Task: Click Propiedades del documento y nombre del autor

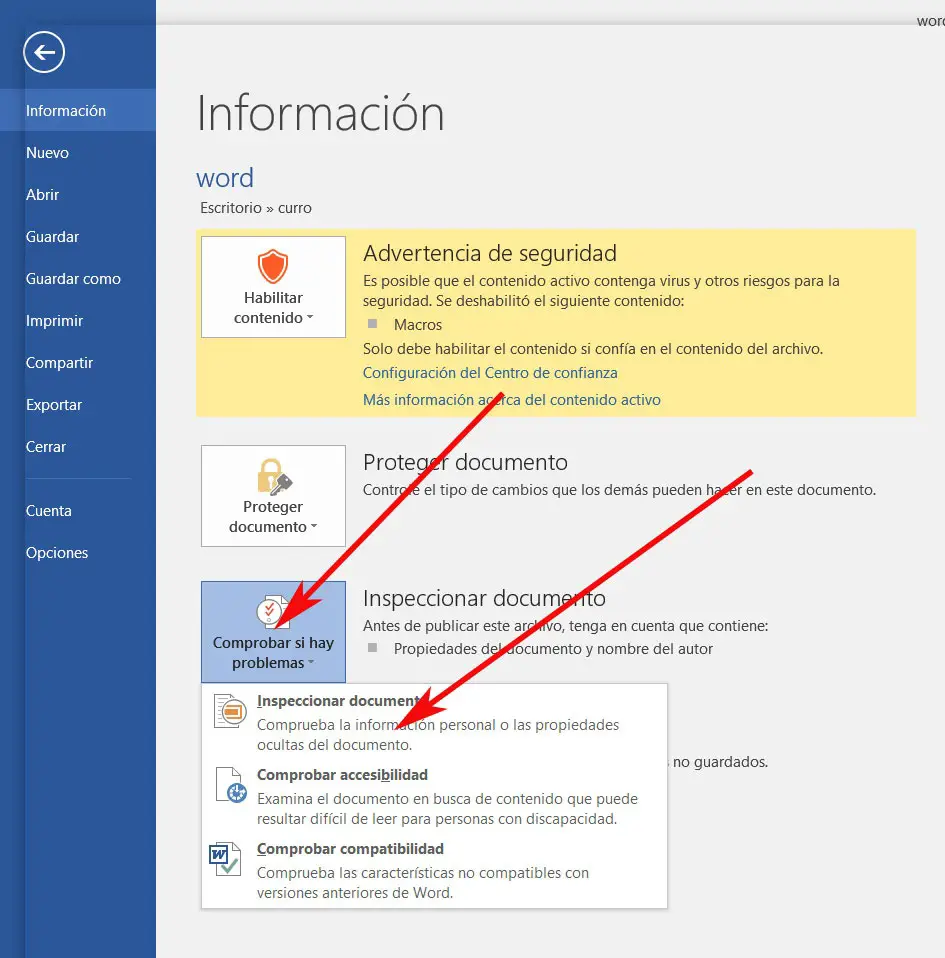Action: (x=553, y=648)
